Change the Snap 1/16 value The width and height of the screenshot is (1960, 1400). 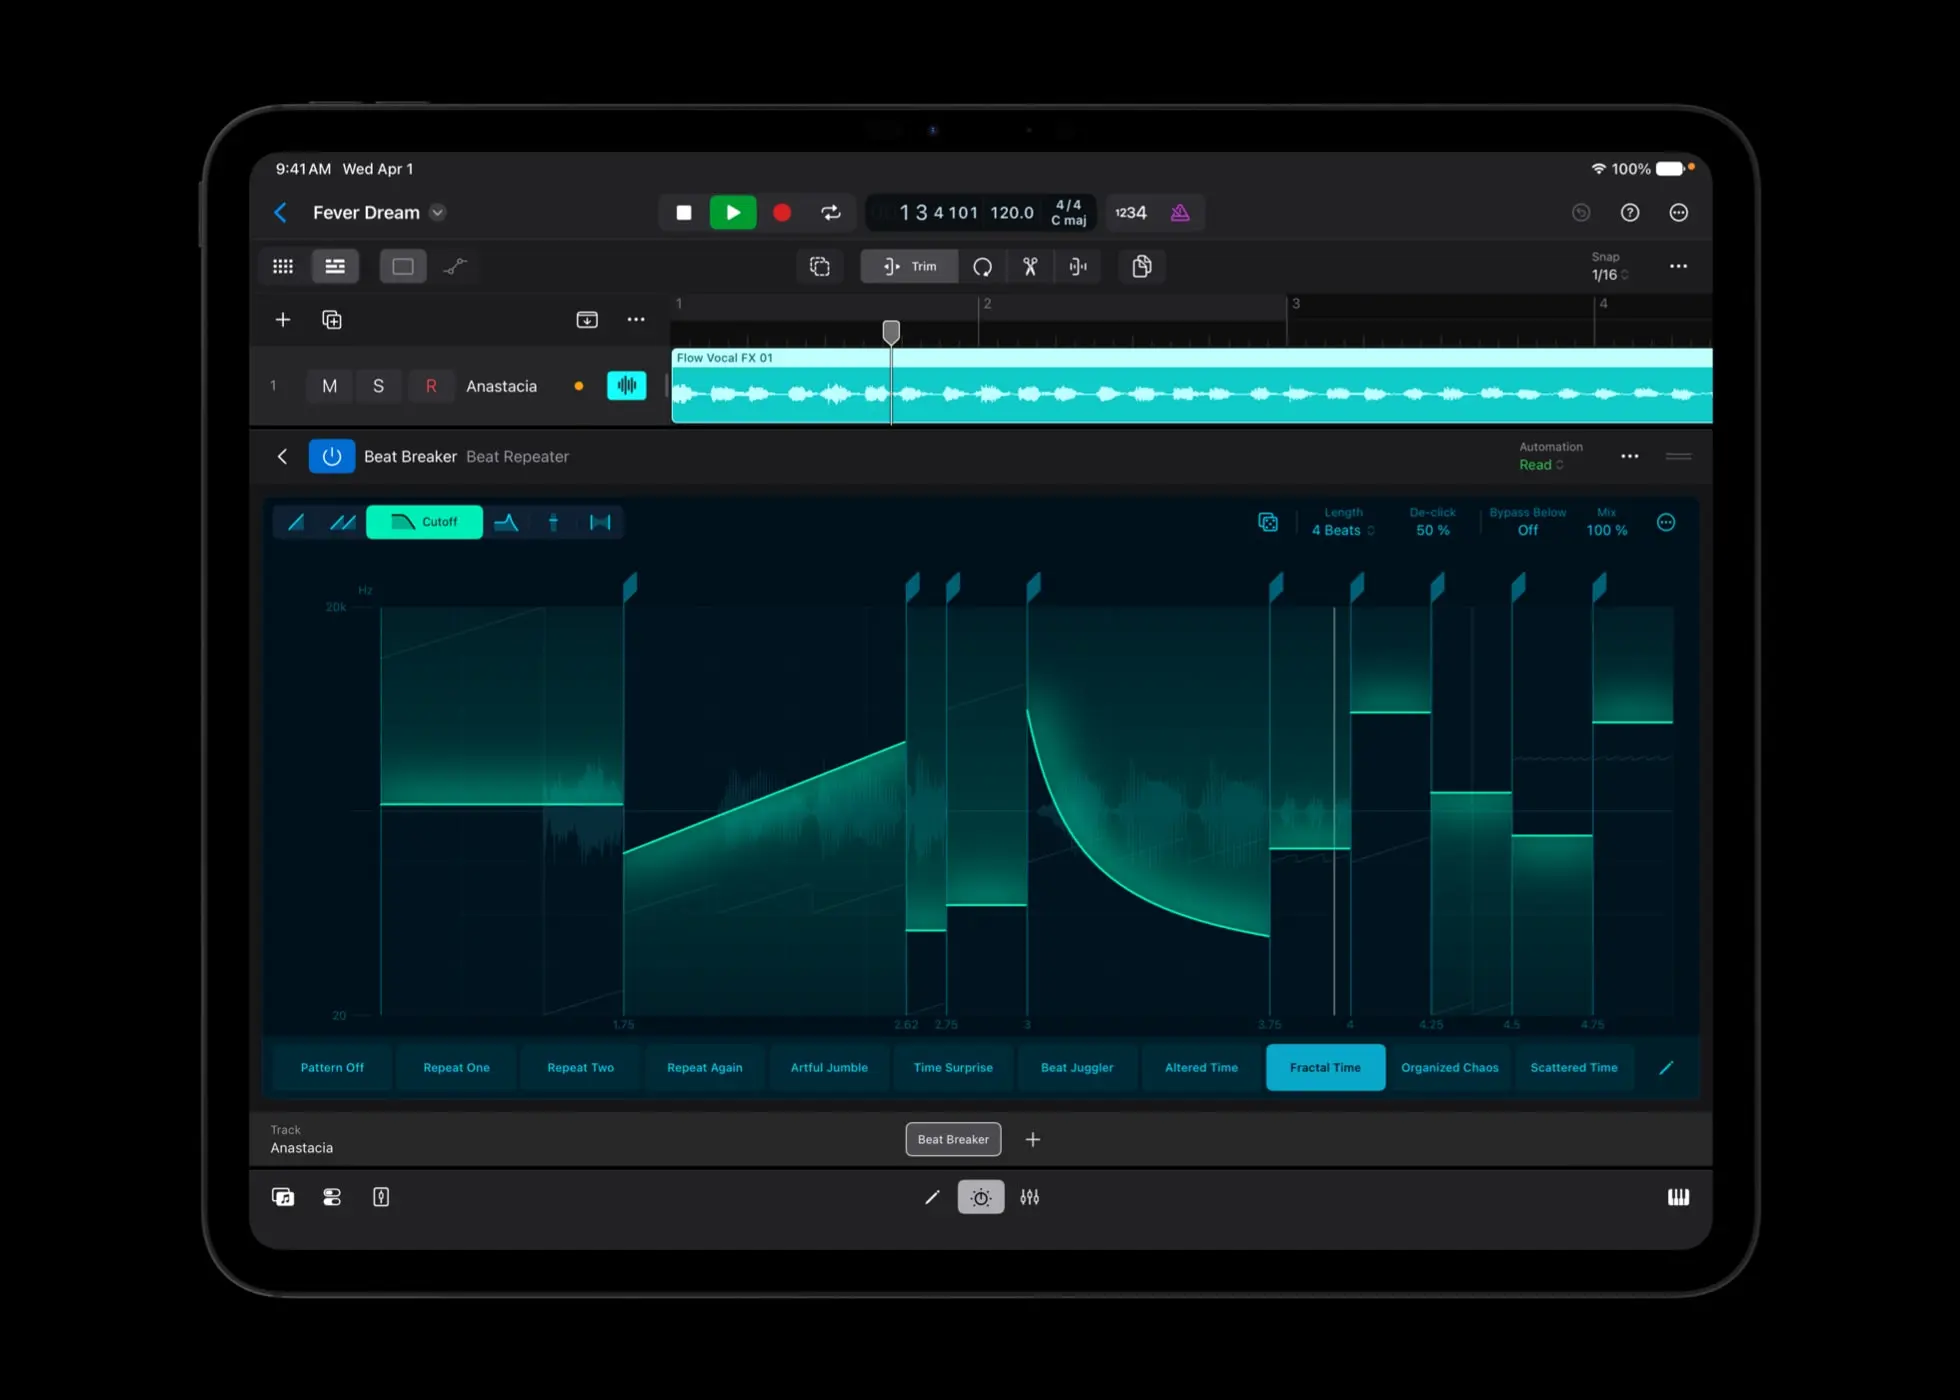(1609, 275)
